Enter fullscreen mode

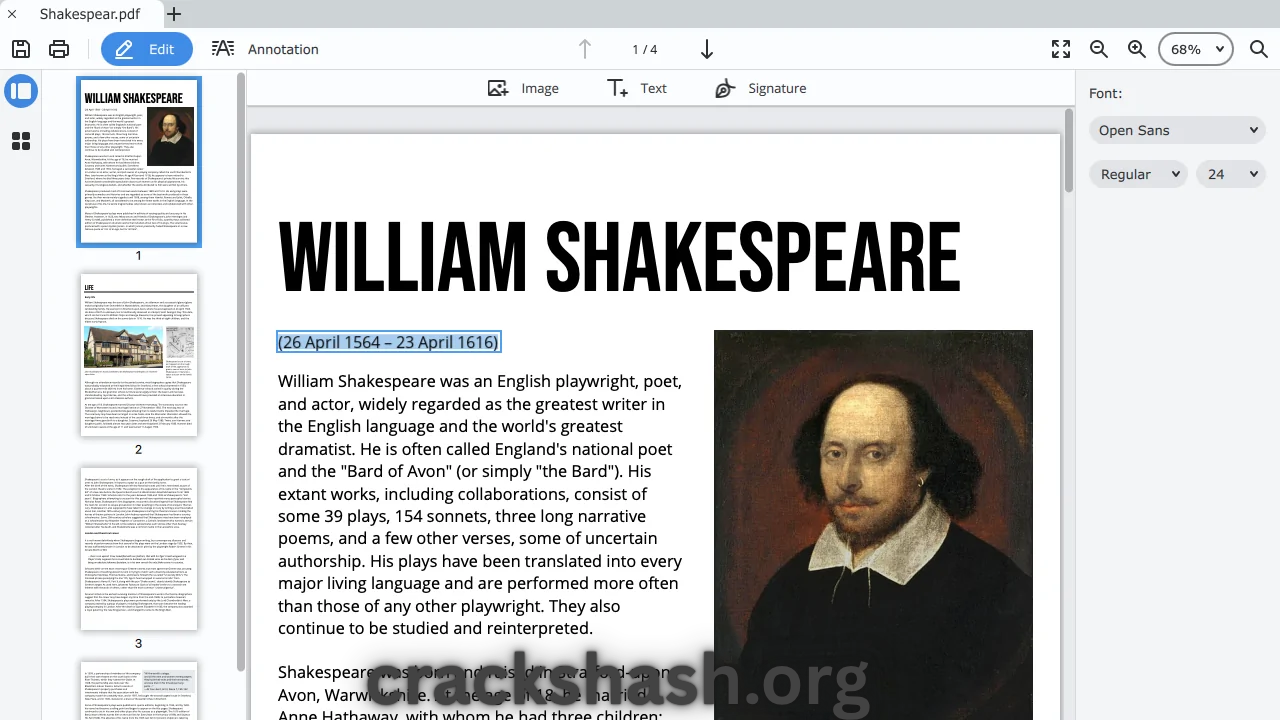pos(1061,49)
